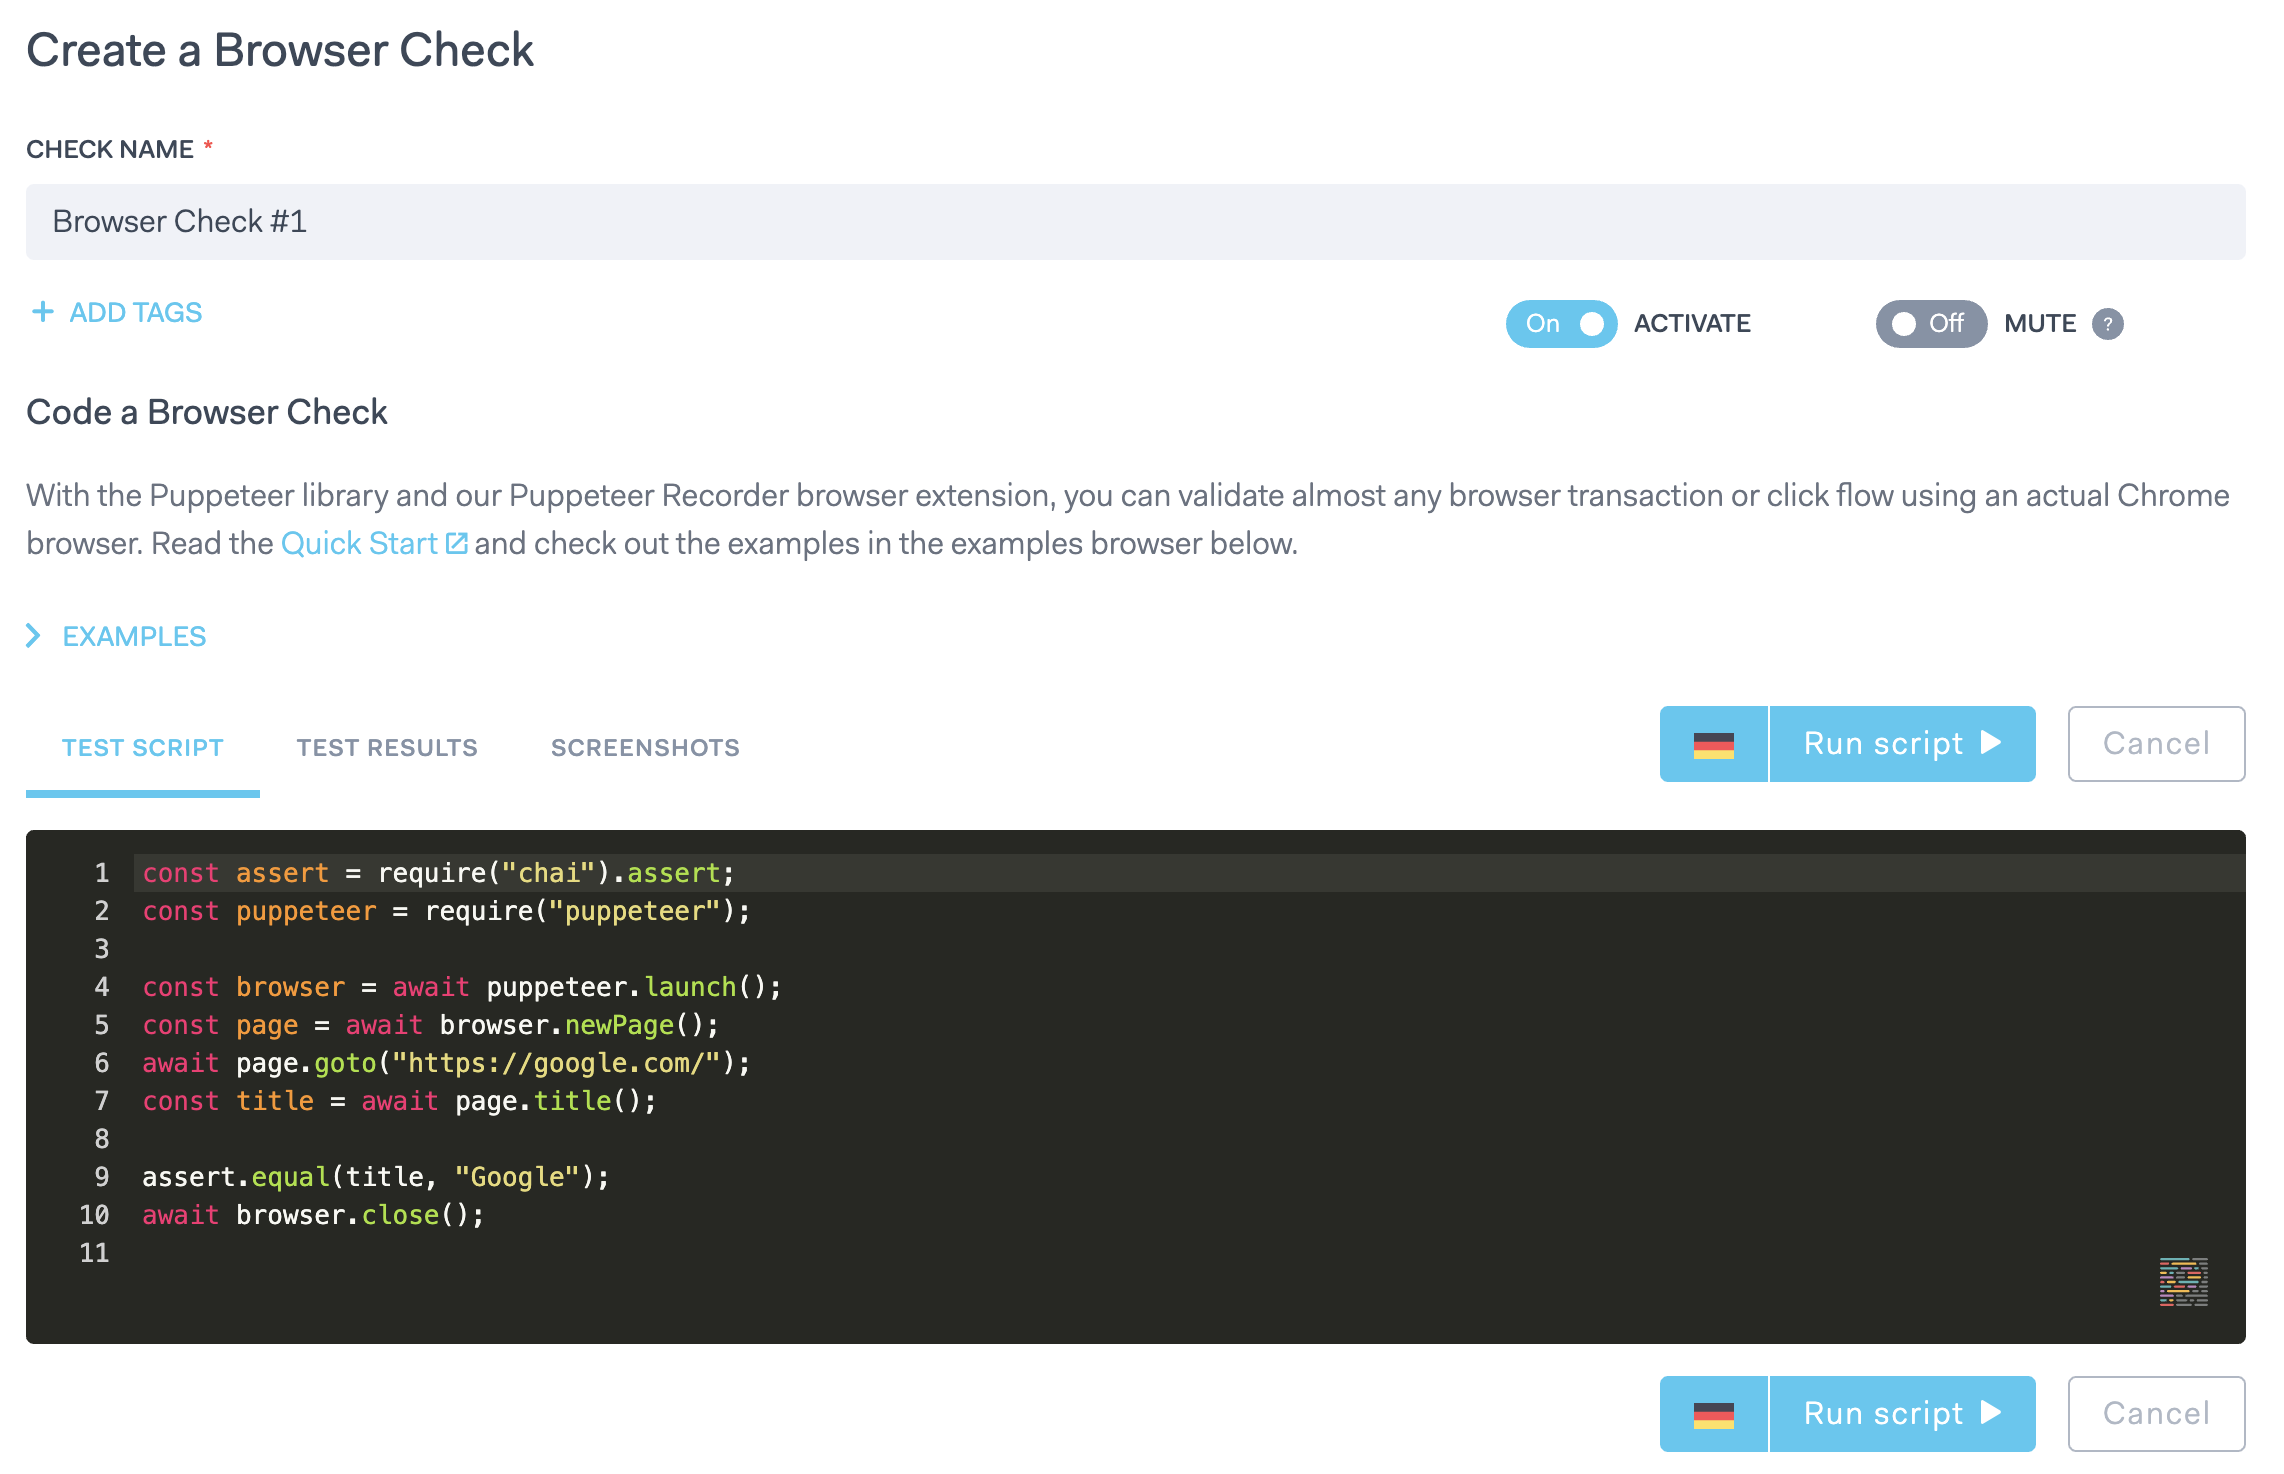
Task: Enable the MUTE toggle
Action: [1929, 323]
